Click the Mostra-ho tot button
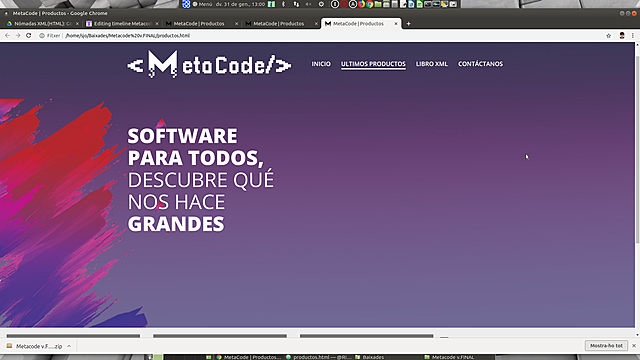This screenshot has height=360, width=640. pyautogui.click(x=606, y=346)
